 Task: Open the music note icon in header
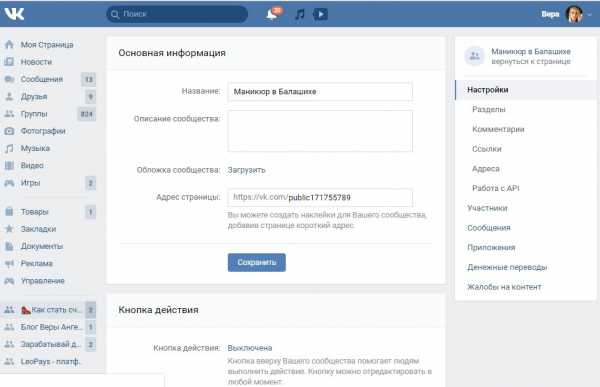tap(300, 14)
